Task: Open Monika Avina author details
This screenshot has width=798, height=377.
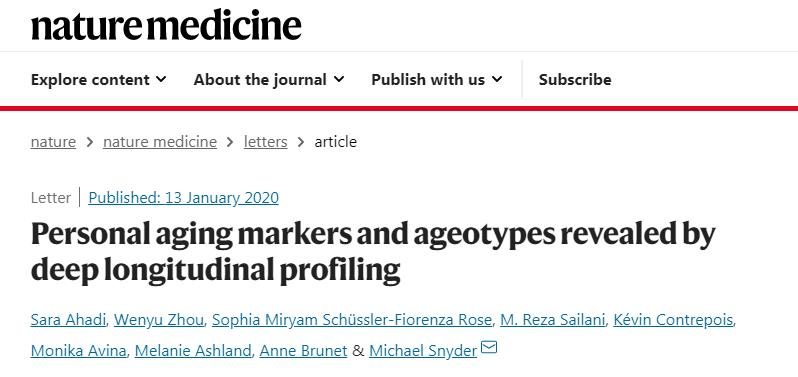Action: (x=78, y=351)
